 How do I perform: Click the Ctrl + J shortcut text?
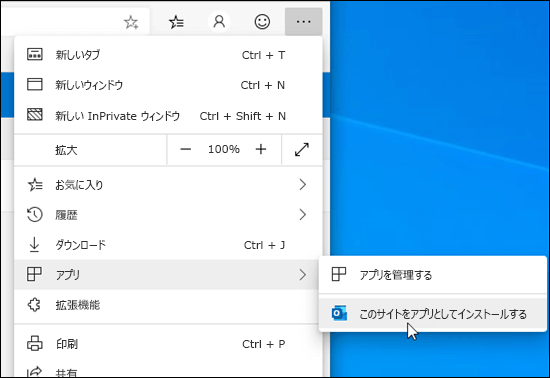264,245
